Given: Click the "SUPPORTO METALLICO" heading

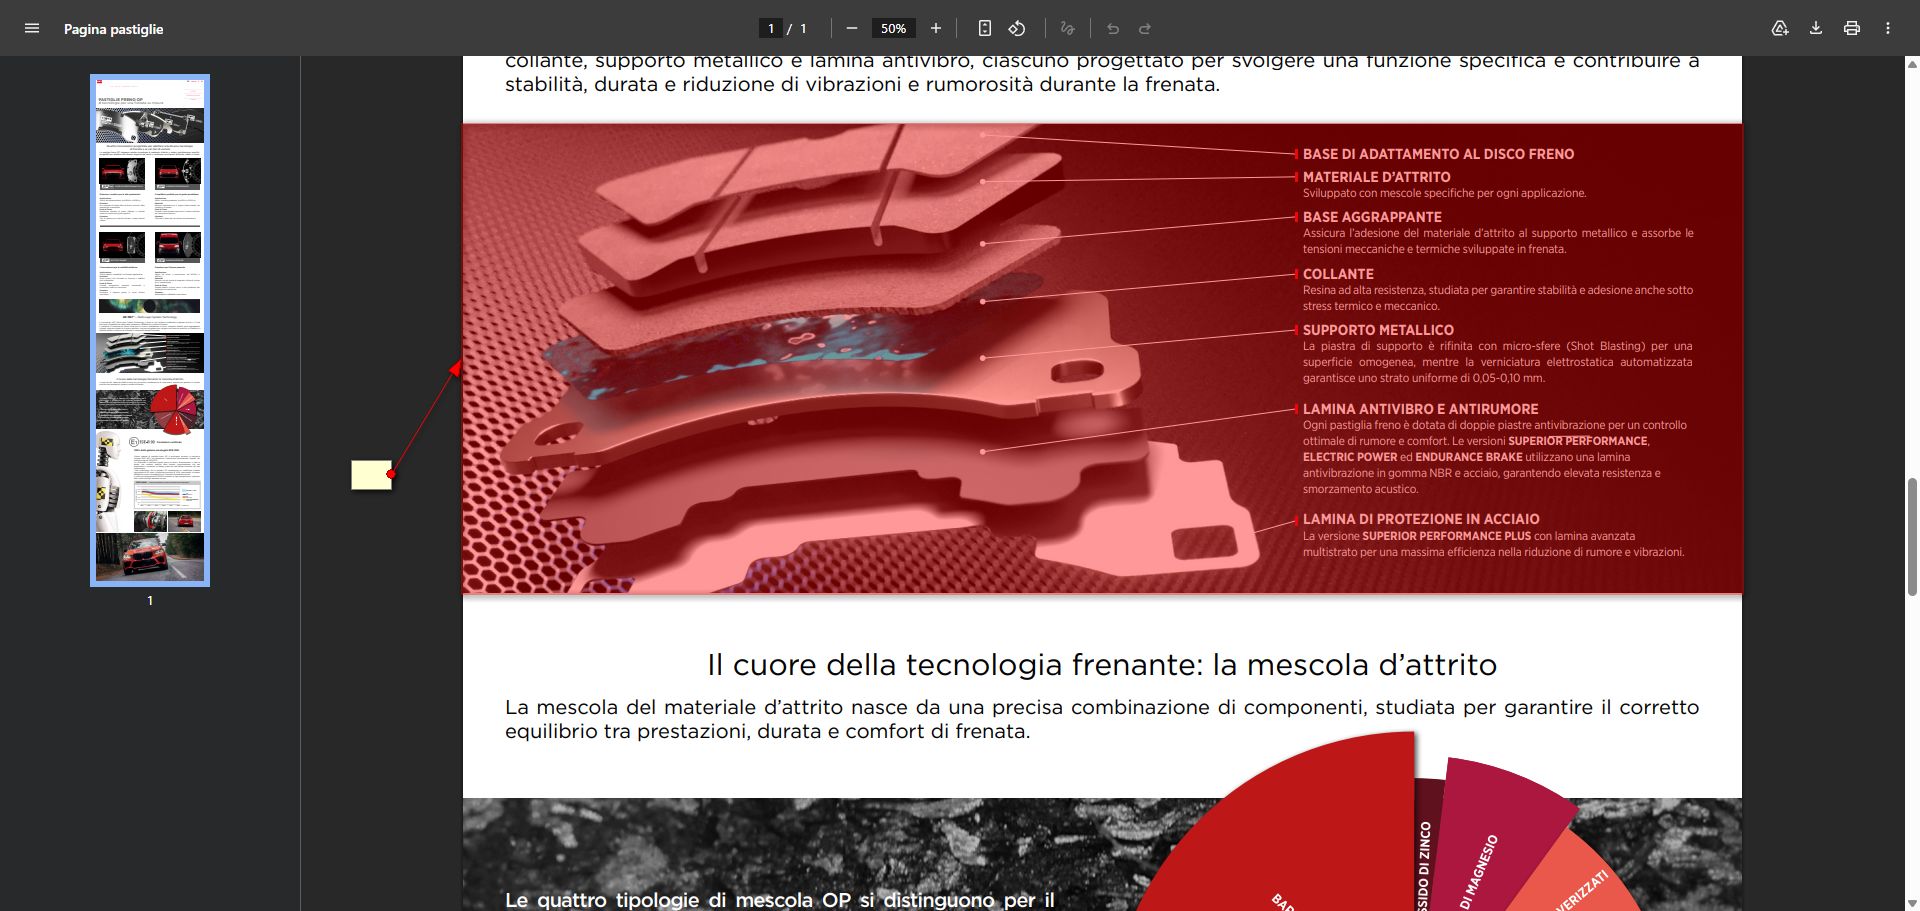Looking at the screenshot, I should coord(1378,330).
